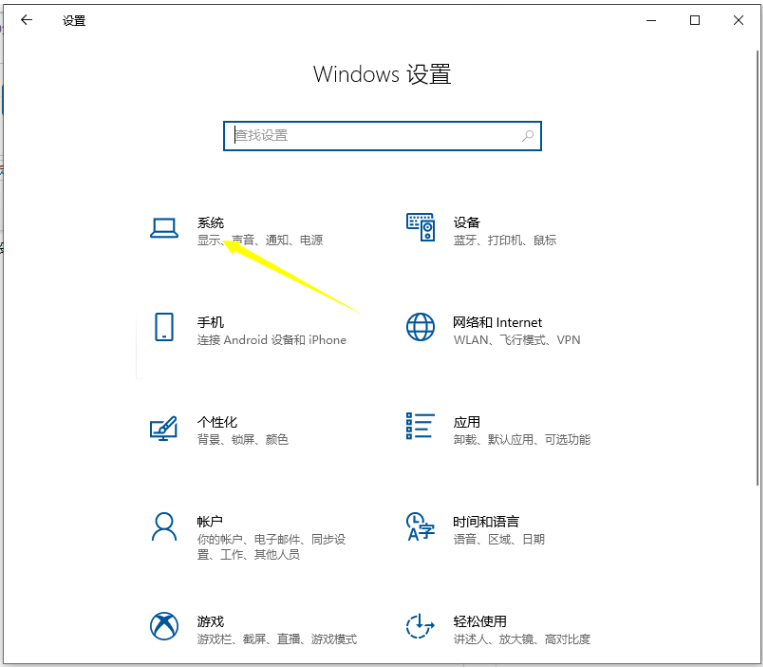Open the 时间和语言 category label
This screenshot has height=668, width=763.
click(x=485, y=522)
